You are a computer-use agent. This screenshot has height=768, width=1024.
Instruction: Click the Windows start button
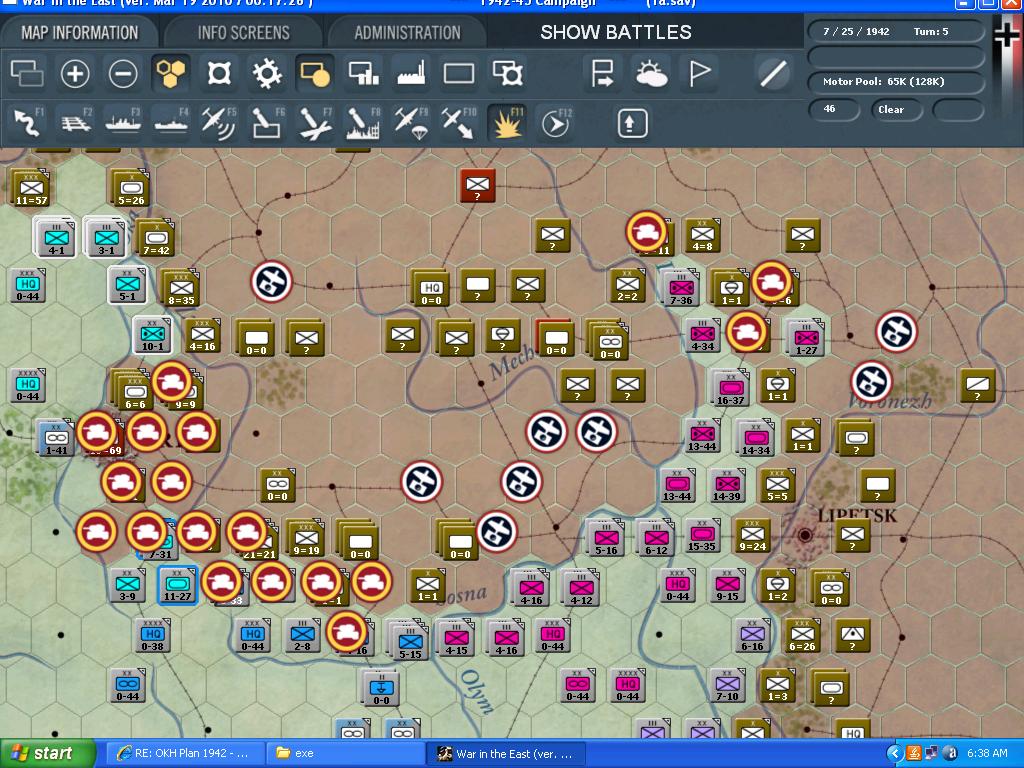47,753
